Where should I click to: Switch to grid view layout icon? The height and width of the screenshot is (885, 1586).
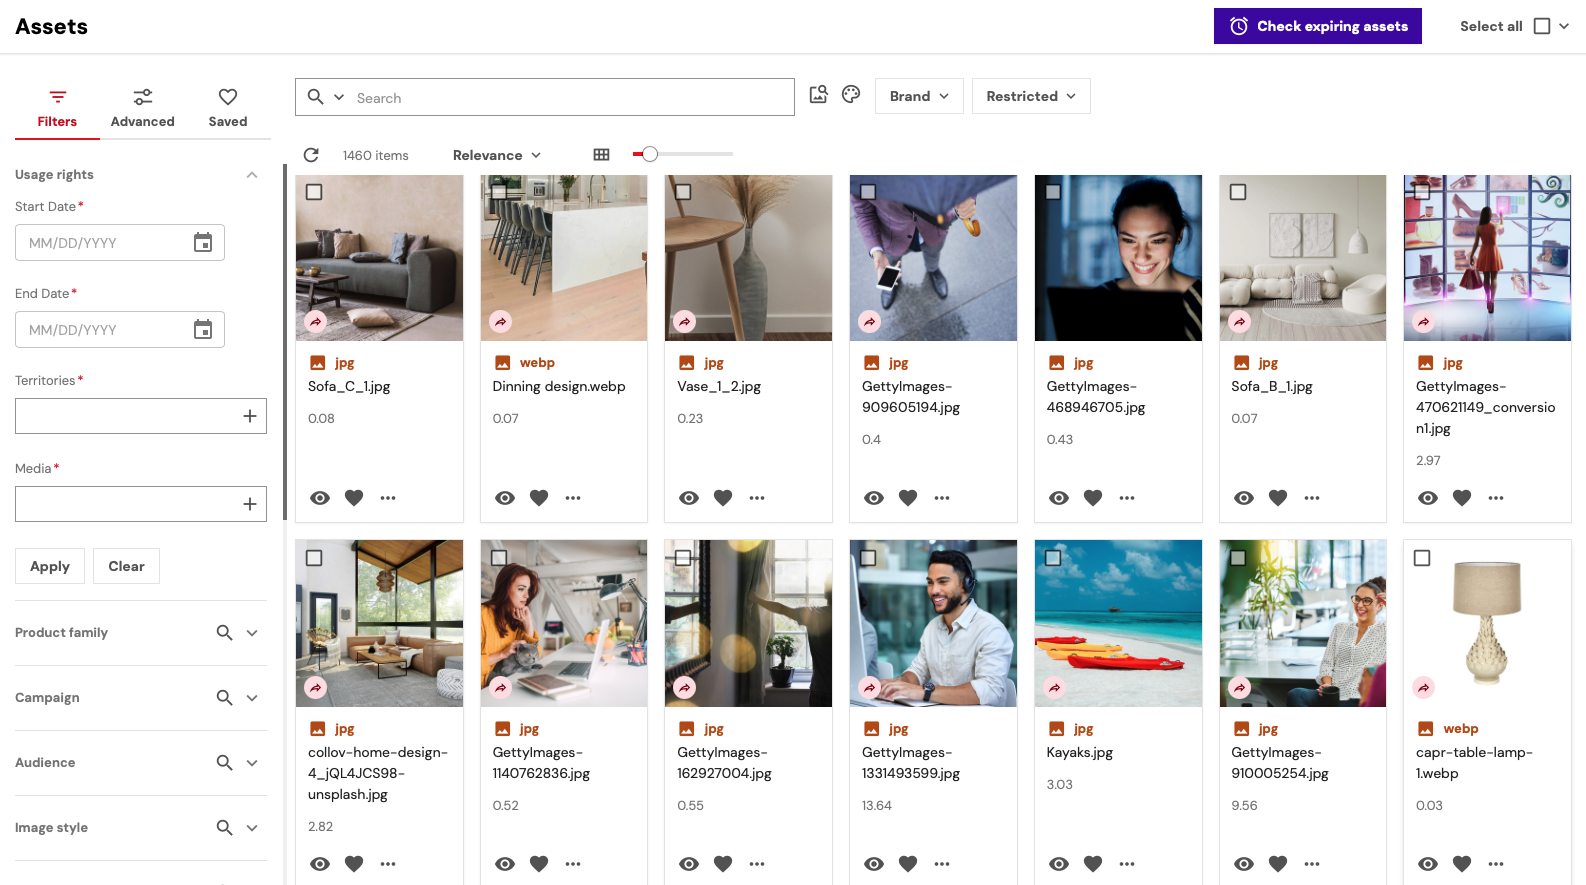[601, 155]
